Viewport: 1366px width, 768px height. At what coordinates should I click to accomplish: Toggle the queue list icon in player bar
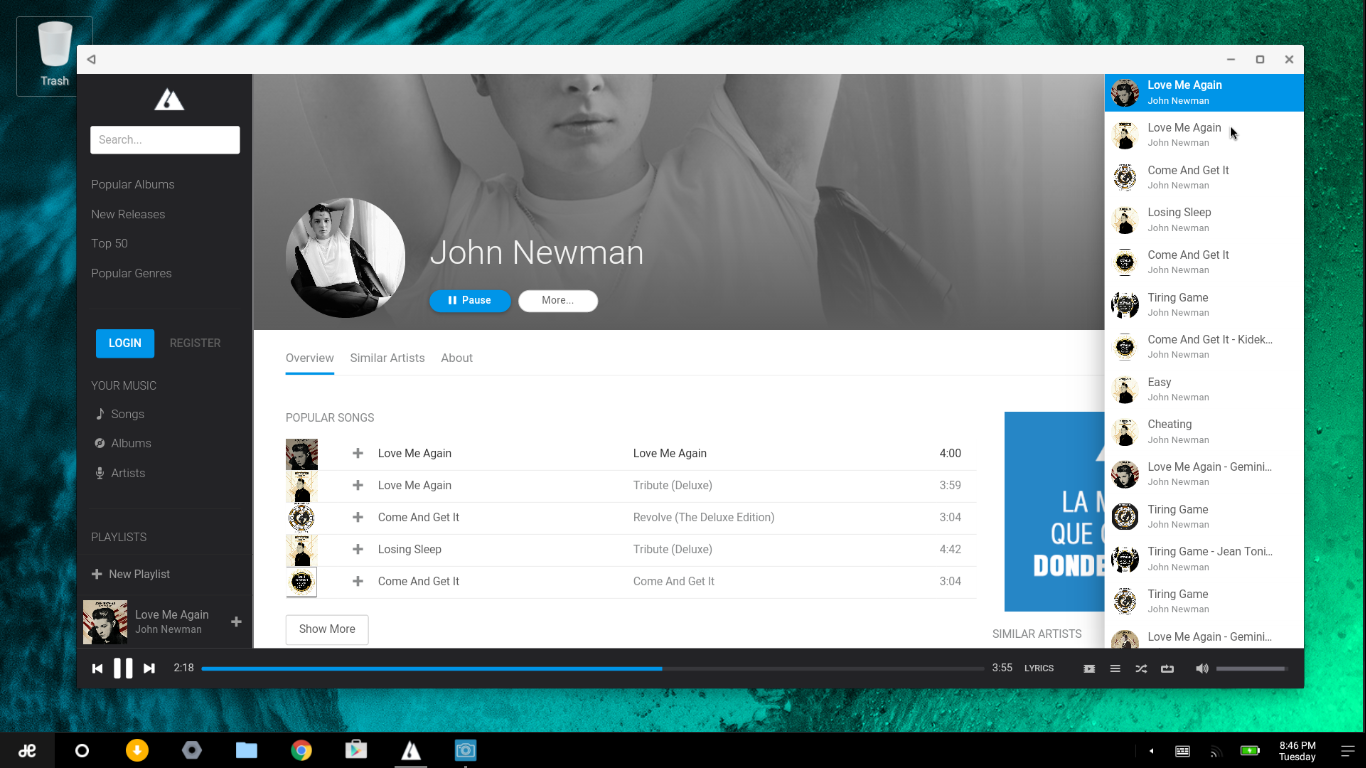click(x=1115, y=668)
